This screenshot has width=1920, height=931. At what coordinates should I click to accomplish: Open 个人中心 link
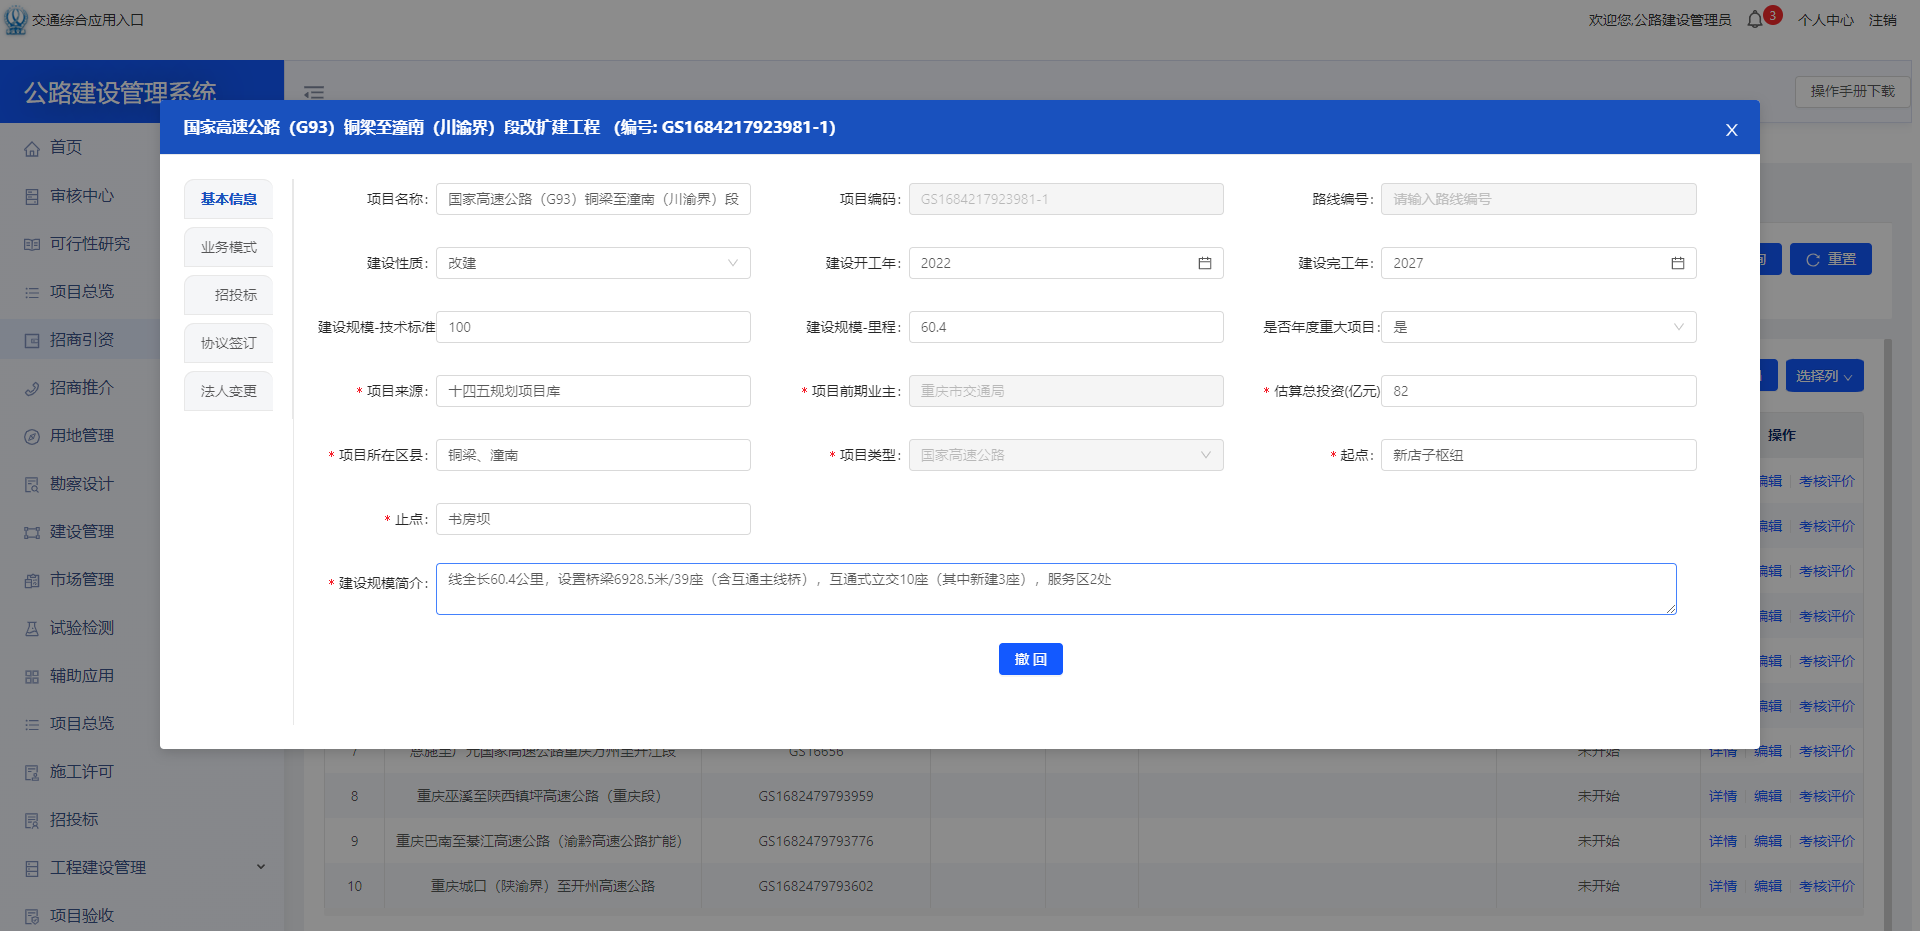pos(1826,20)
